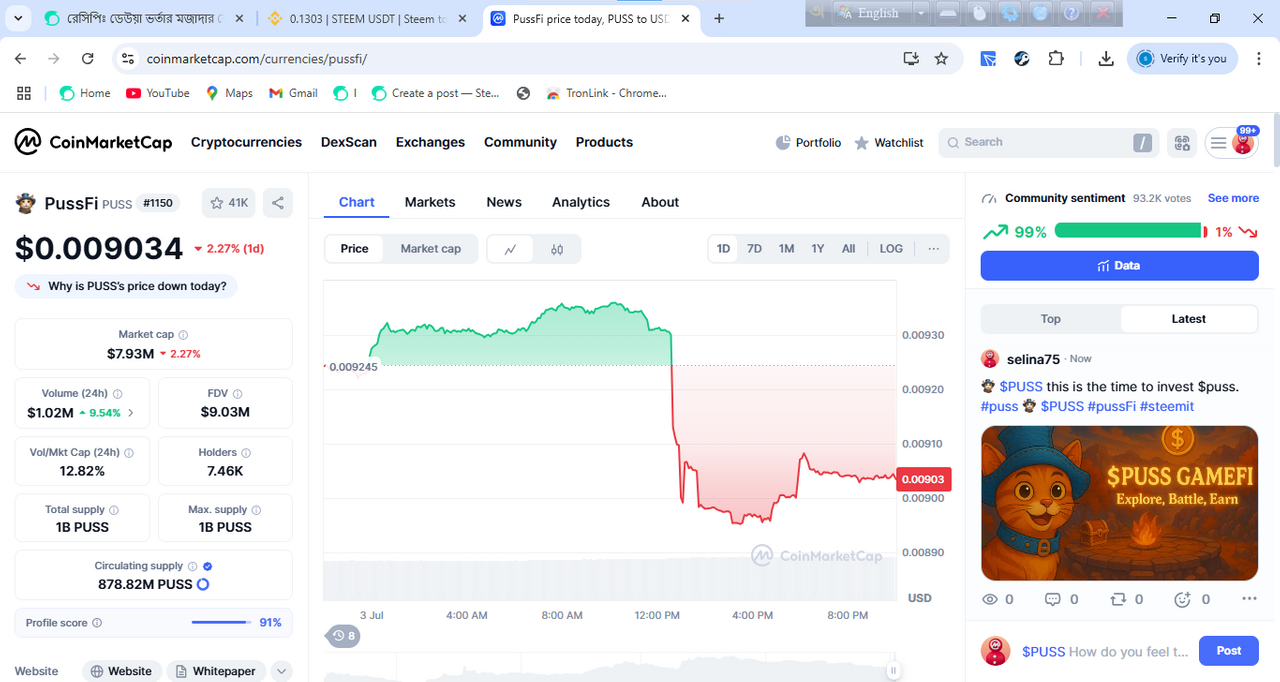Open the post more options ellipsis
The width and height of the screenshot is (1280, 682).
(x=1249, y=599)
